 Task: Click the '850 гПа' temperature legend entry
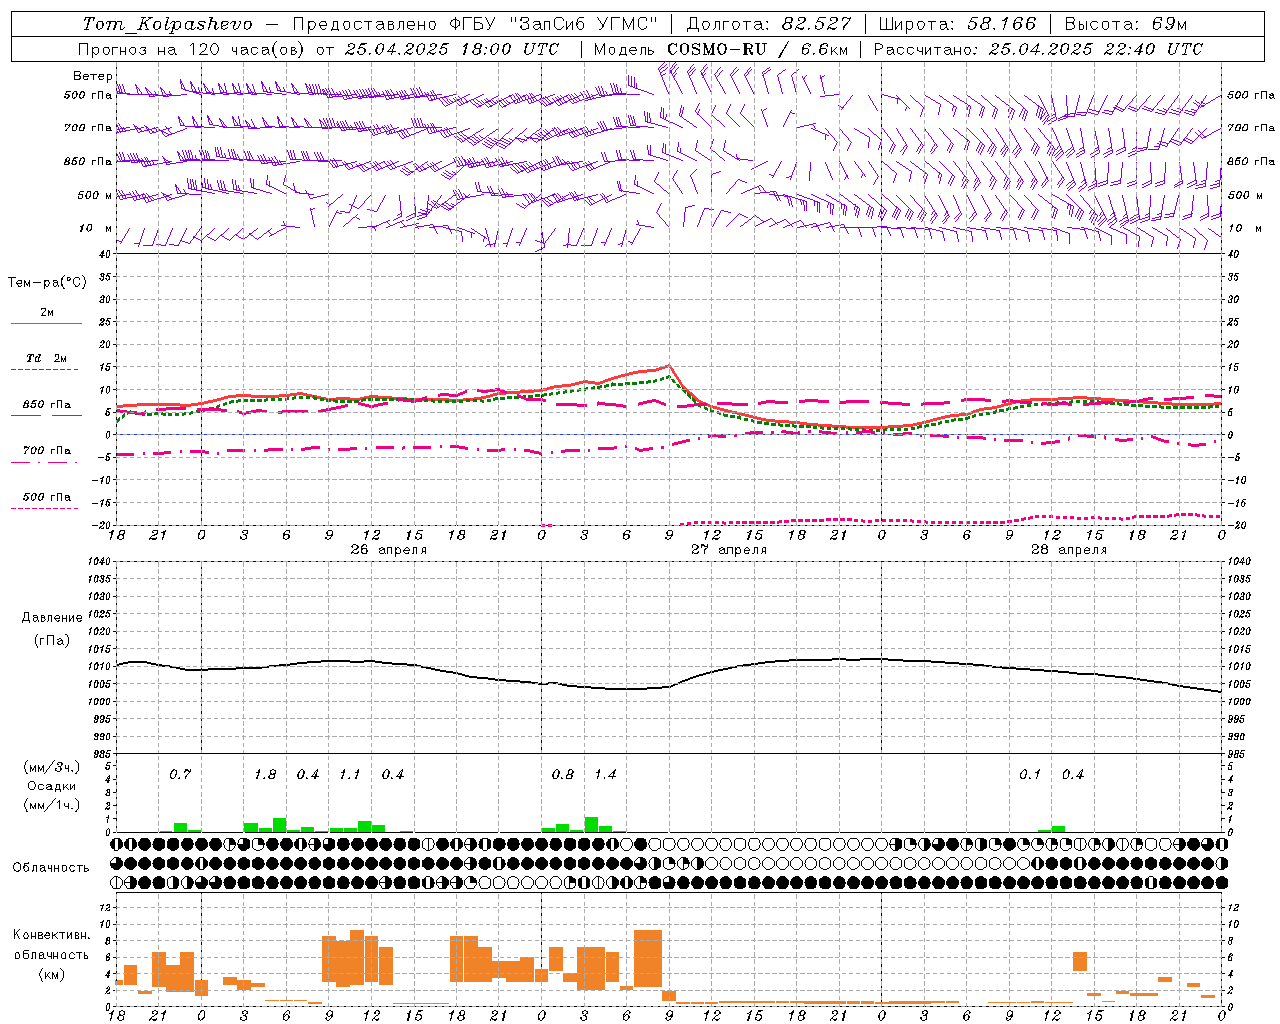[x=46, y=405]
